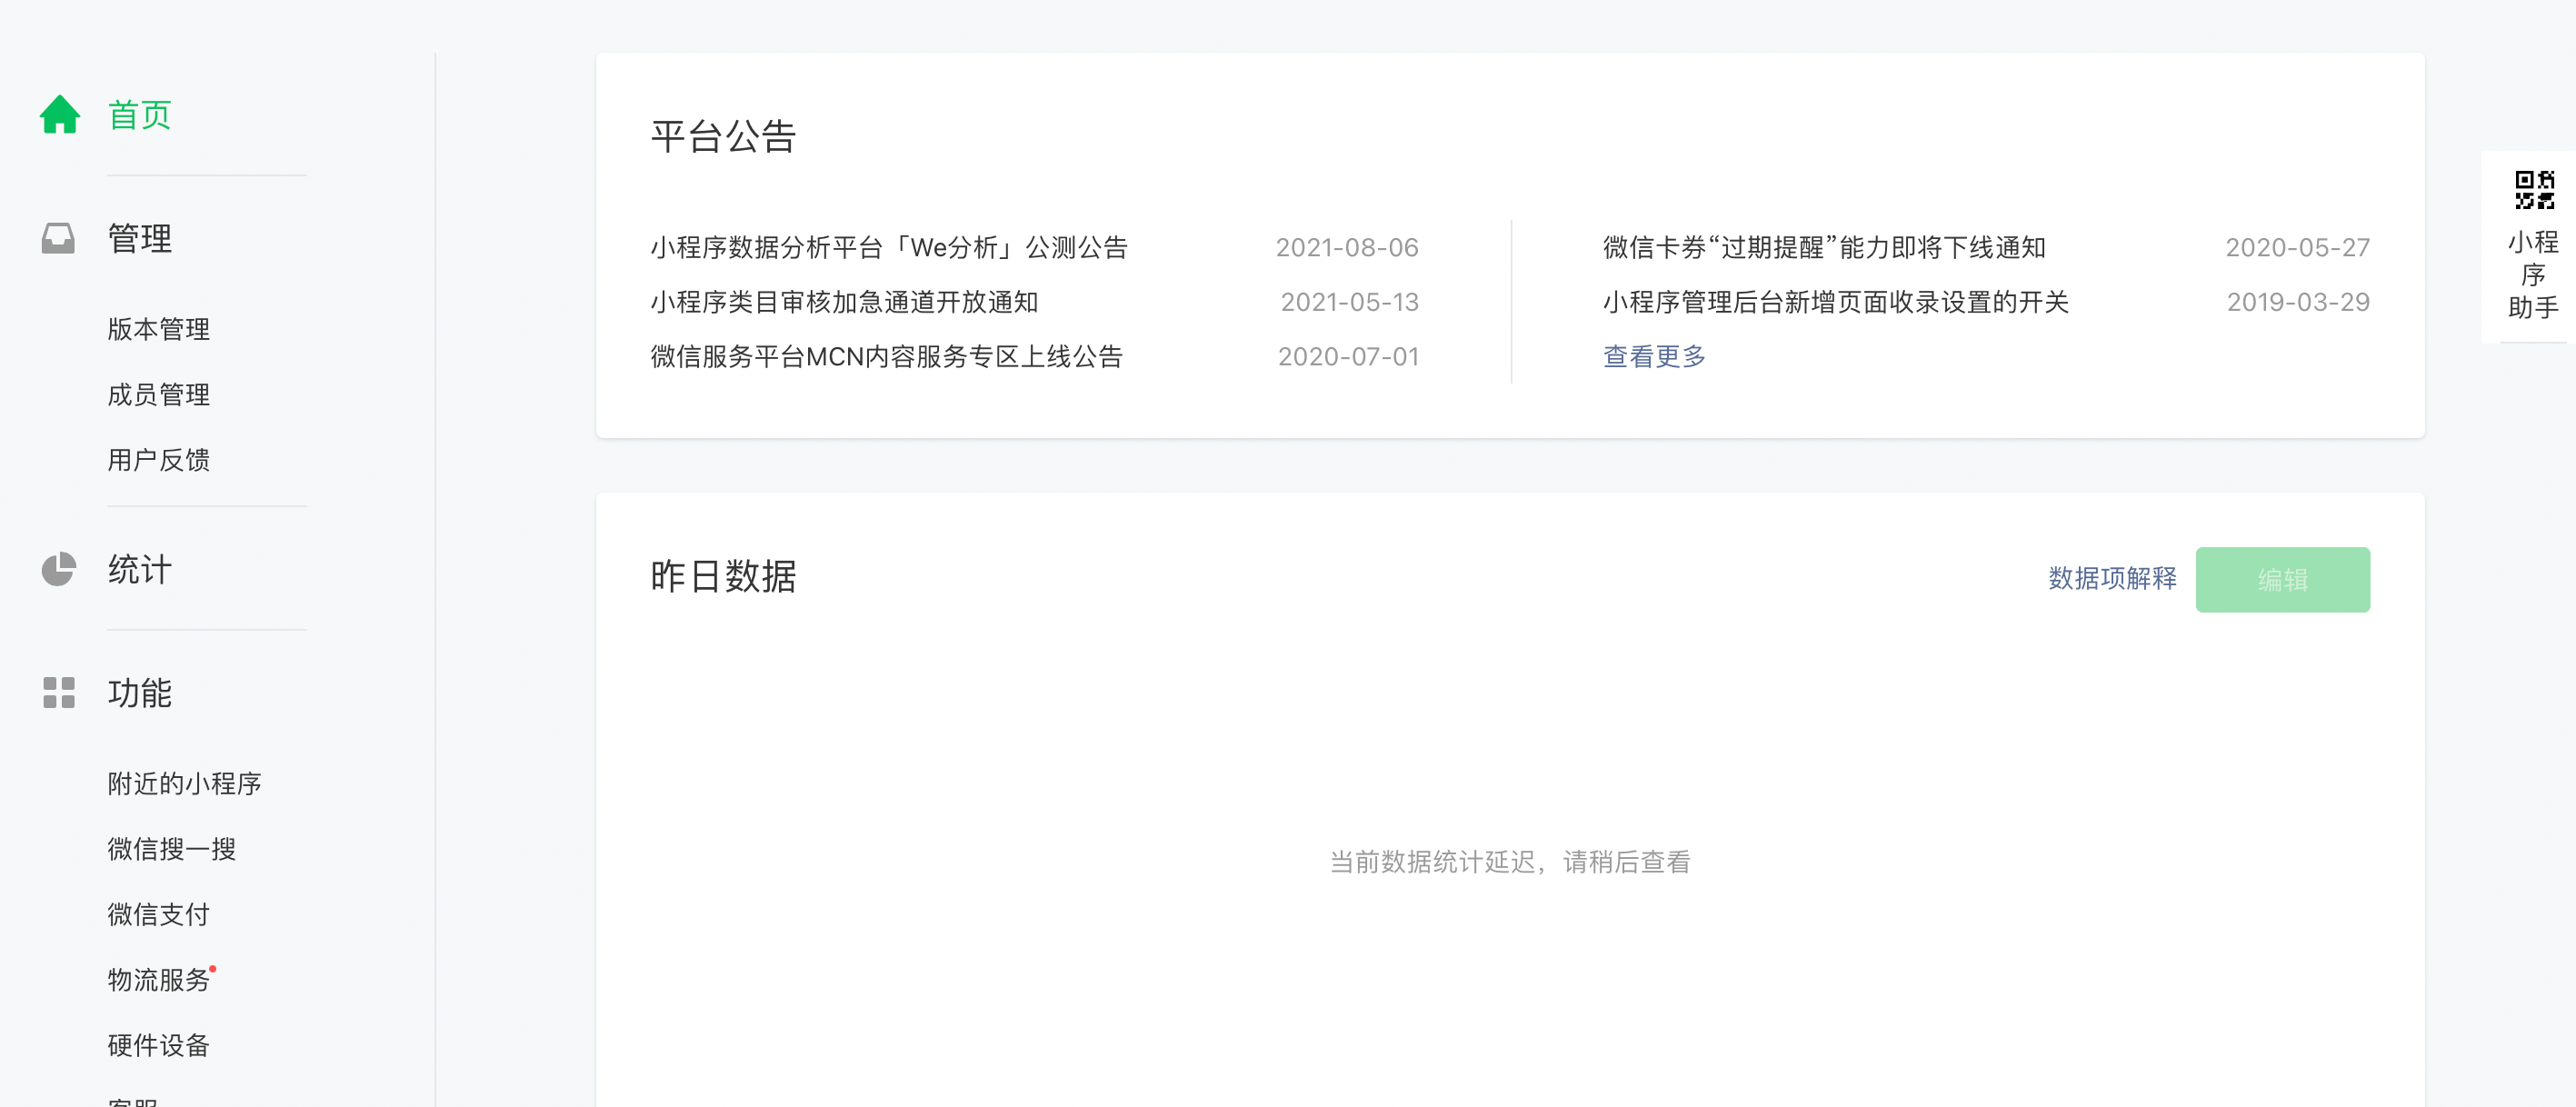Image resolution: width=2576 pixels, height=1107 pixels.
Task: Open 数据项解释 link
Action: [x=2111, y=579]
